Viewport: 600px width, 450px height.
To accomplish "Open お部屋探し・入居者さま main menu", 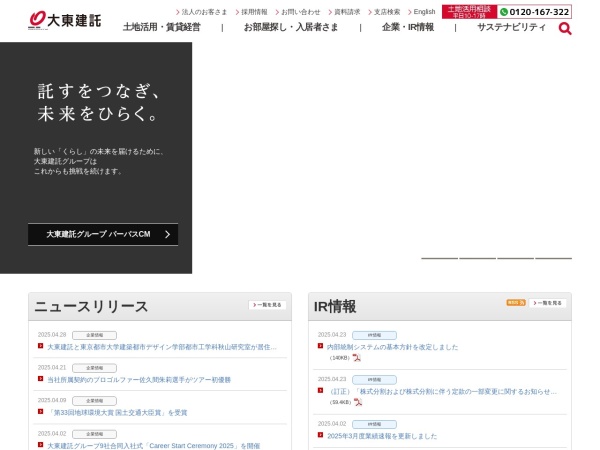I will point(291,27).
